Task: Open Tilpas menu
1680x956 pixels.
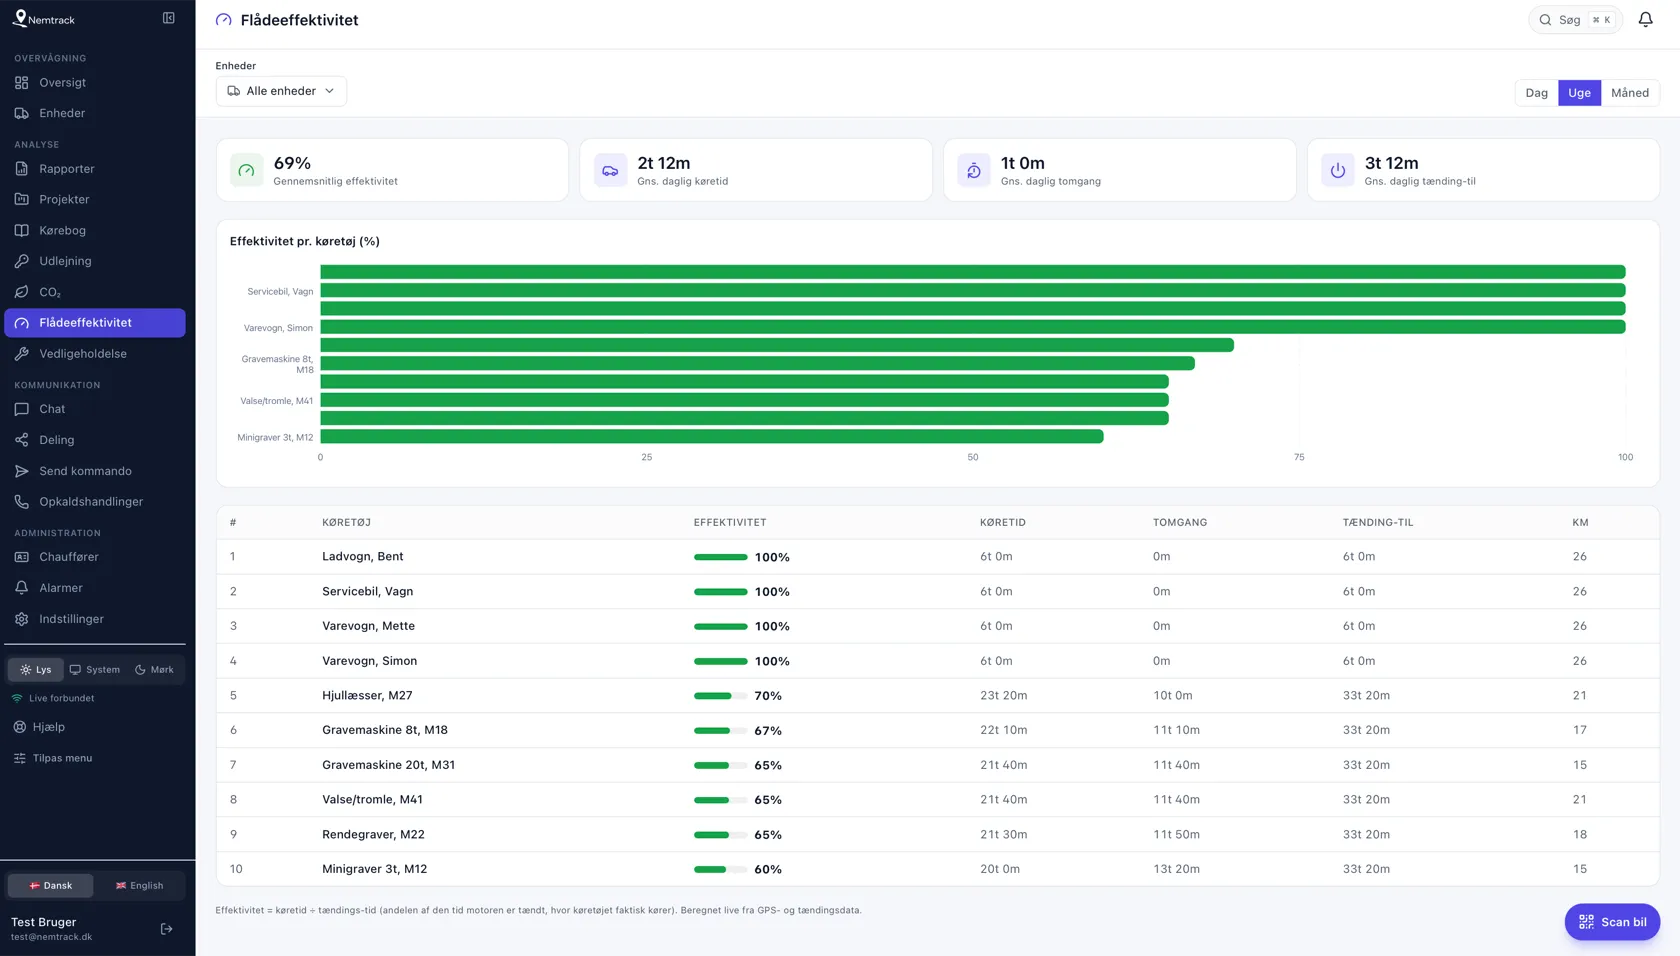Action: [53, 758]
